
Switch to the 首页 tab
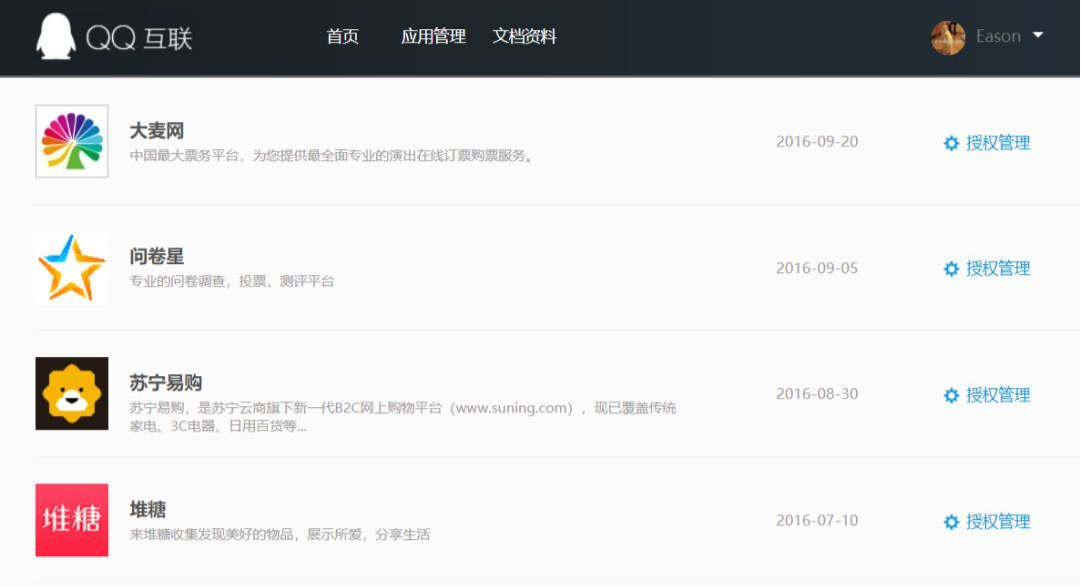(341, 36)
